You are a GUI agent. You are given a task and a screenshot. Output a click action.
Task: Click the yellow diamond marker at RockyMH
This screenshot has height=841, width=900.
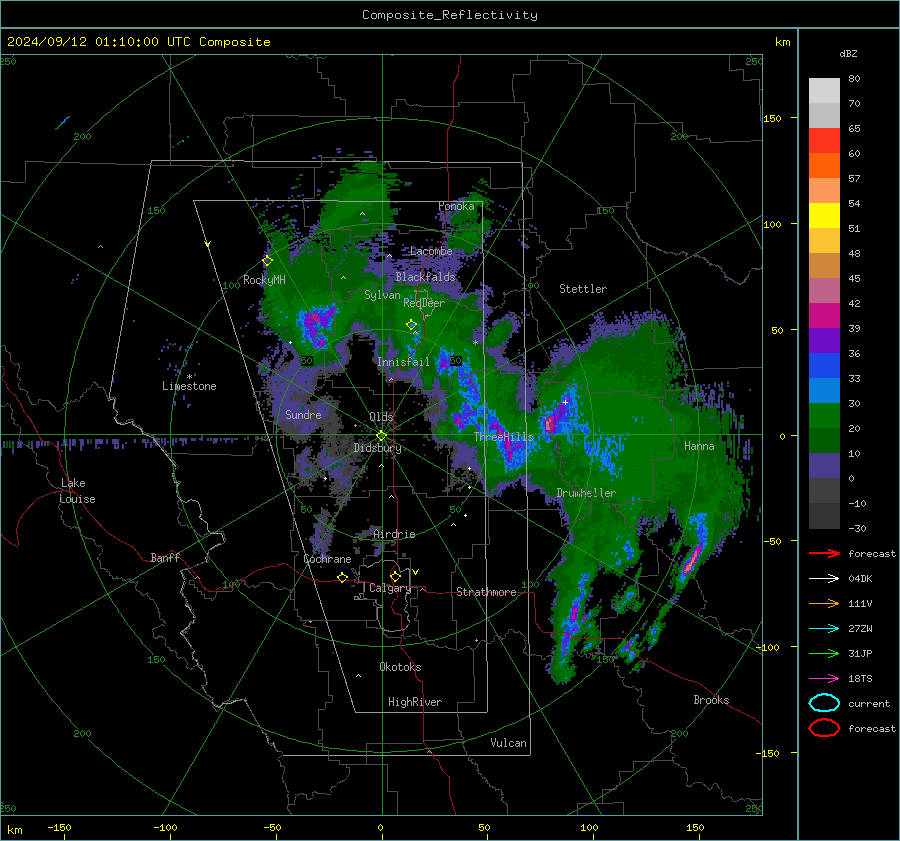point(267,261)
